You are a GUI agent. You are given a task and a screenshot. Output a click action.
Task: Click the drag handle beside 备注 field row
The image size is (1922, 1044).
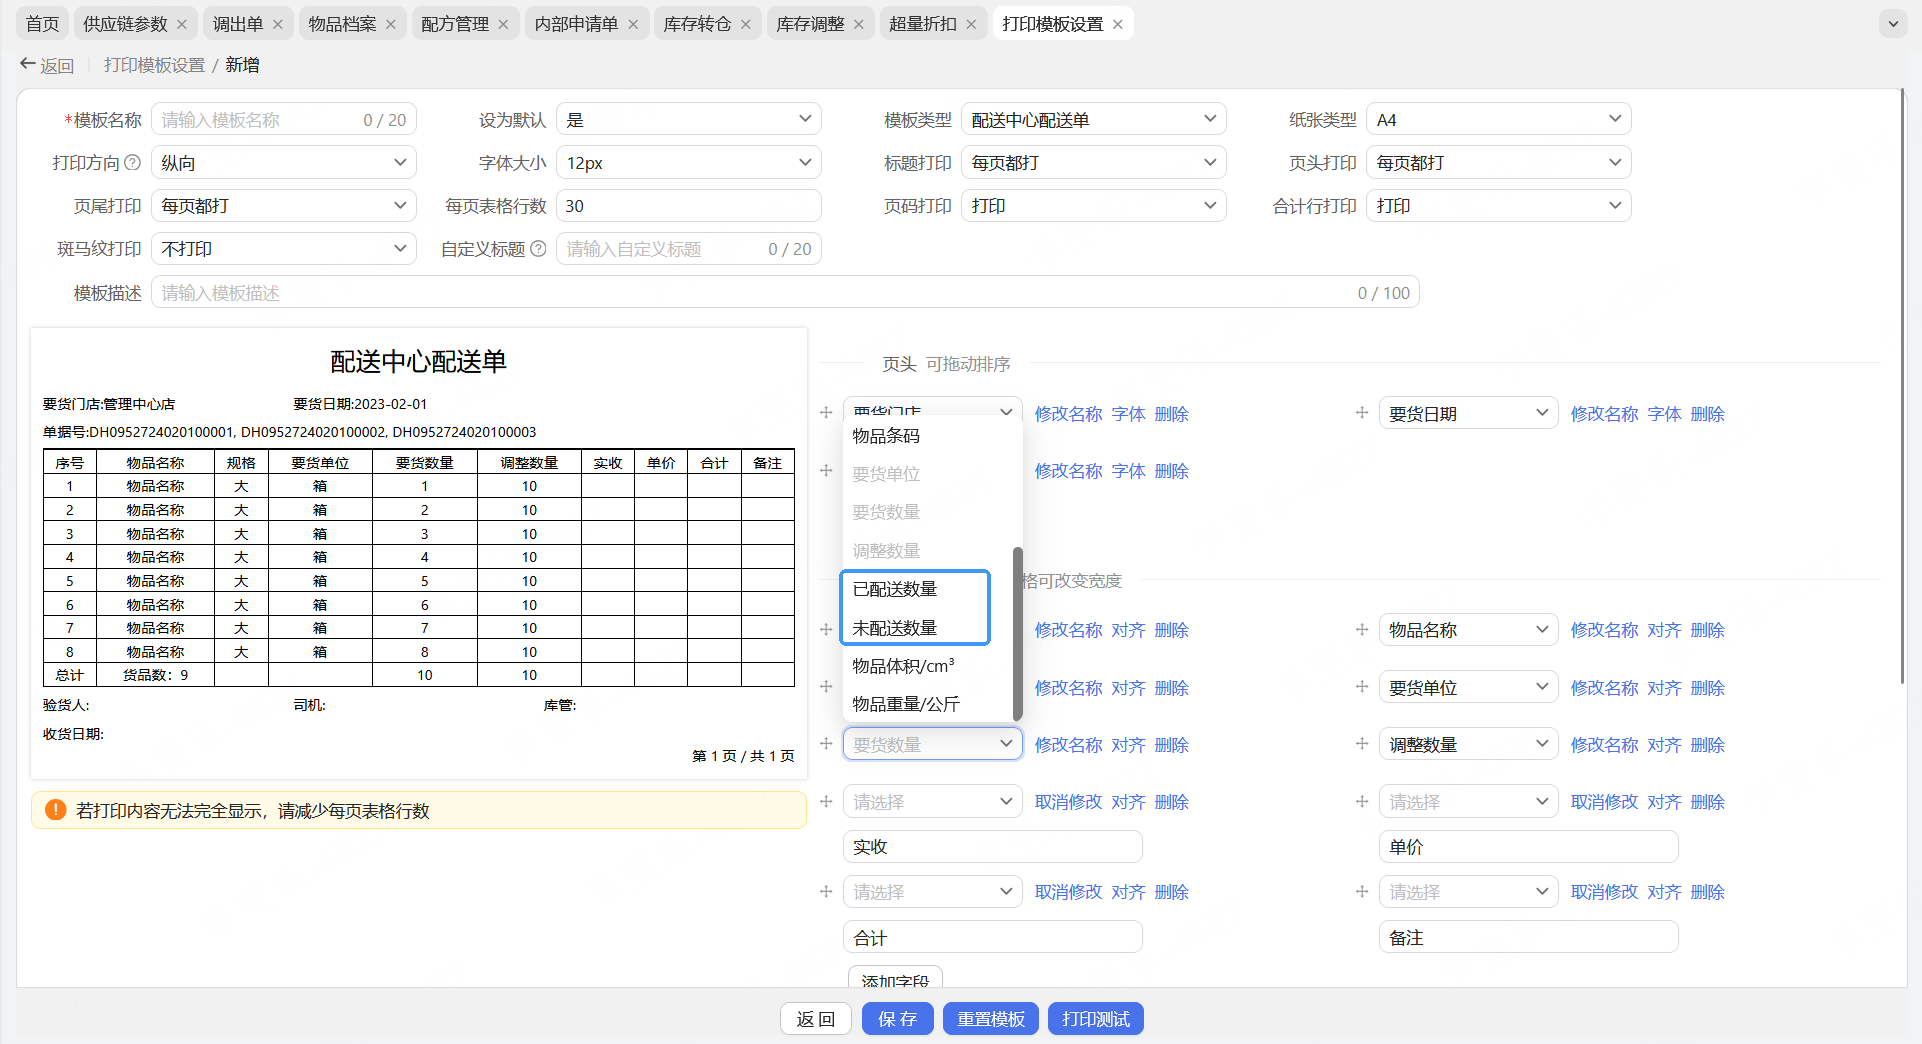coord(1362,892)
